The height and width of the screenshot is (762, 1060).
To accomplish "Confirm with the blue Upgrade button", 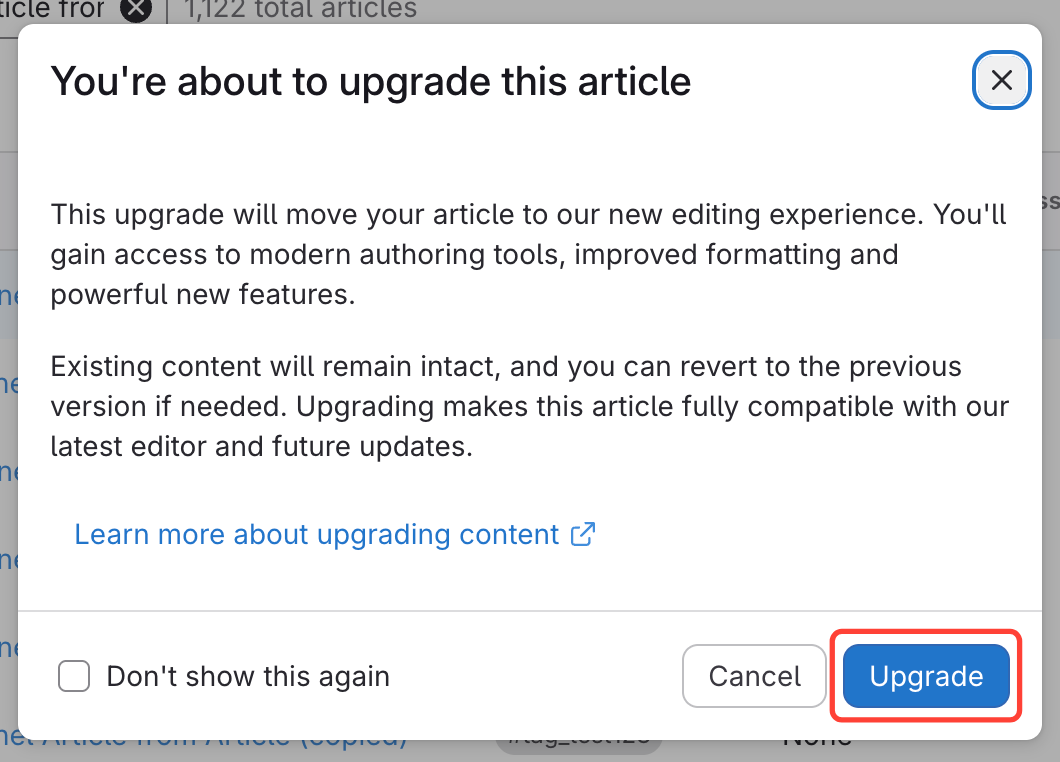I will tap(926, 677).
